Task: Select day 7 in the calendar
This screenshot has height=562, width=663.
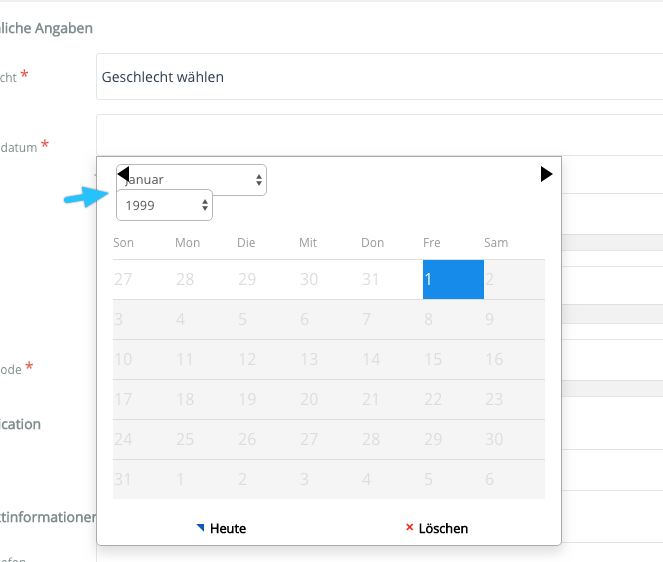Action: point(392,319)
